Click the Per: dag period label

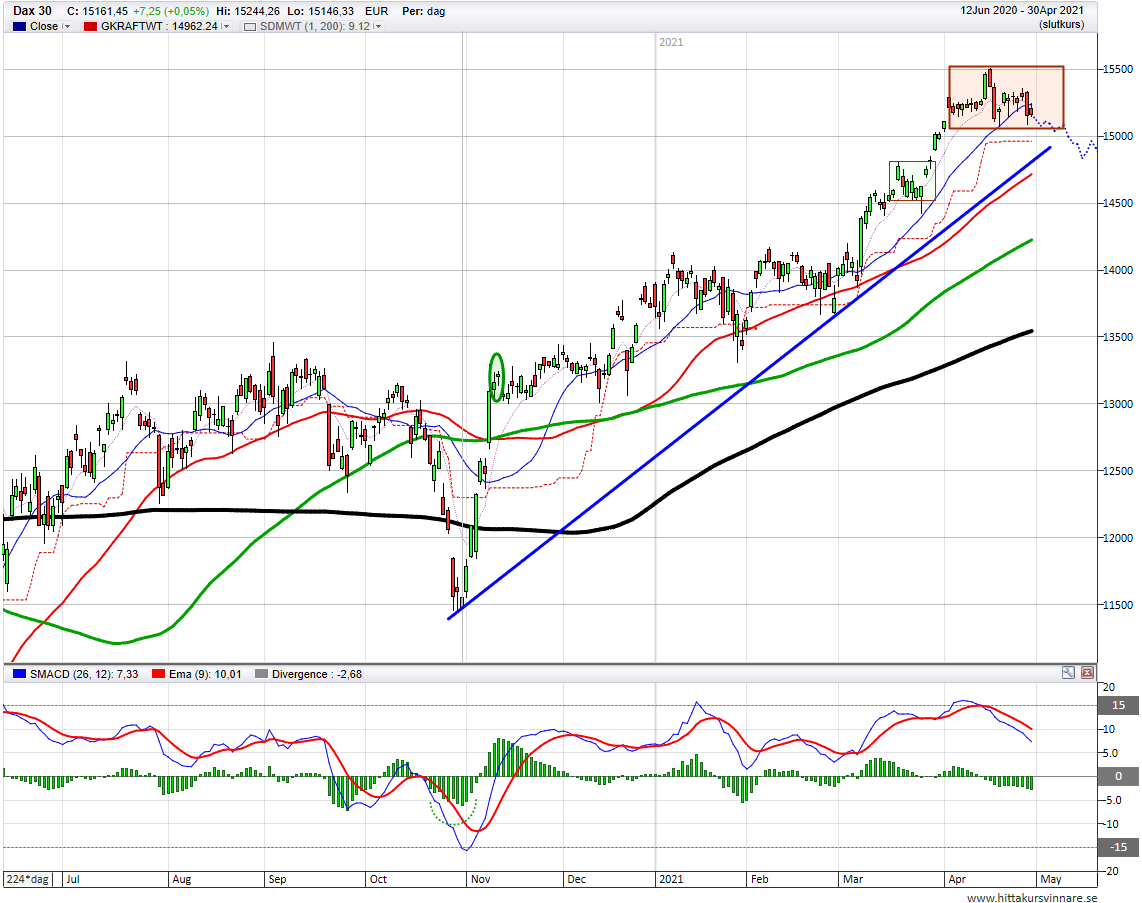(423, 12)
